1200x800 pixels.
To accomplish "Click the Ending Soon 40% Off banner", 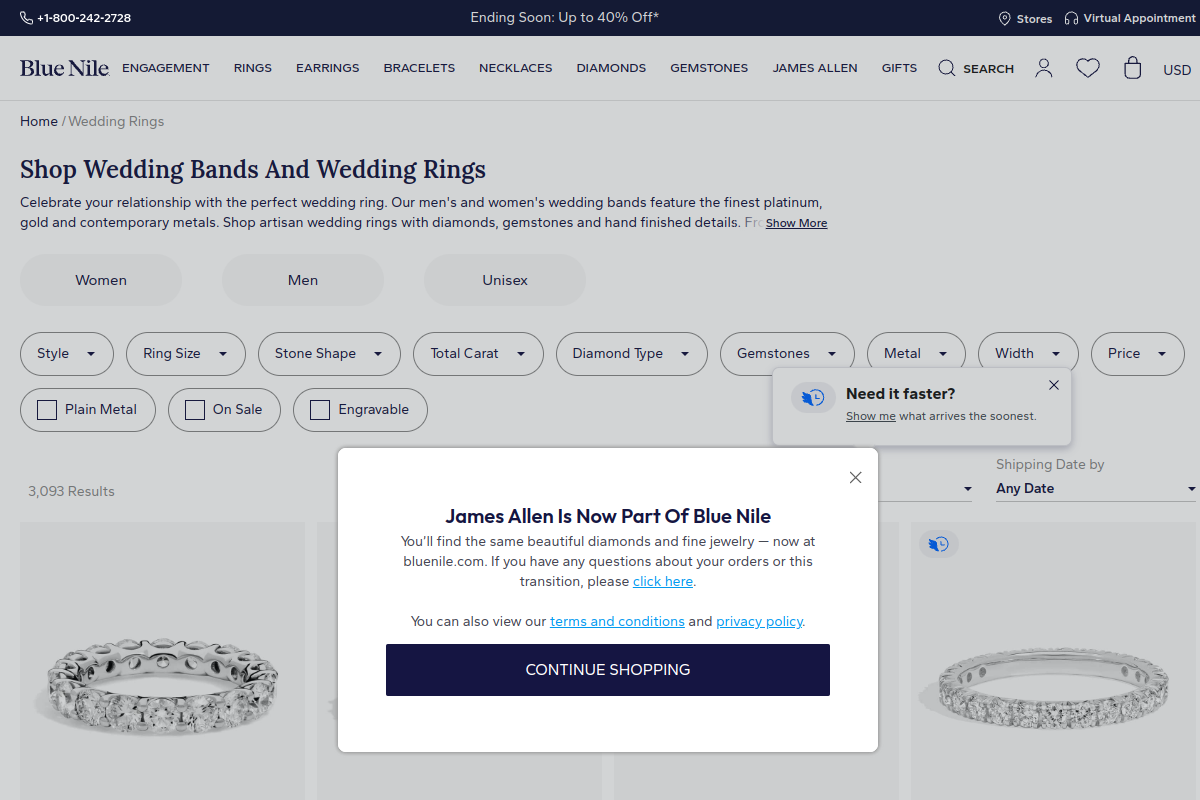I will (565, 17).
